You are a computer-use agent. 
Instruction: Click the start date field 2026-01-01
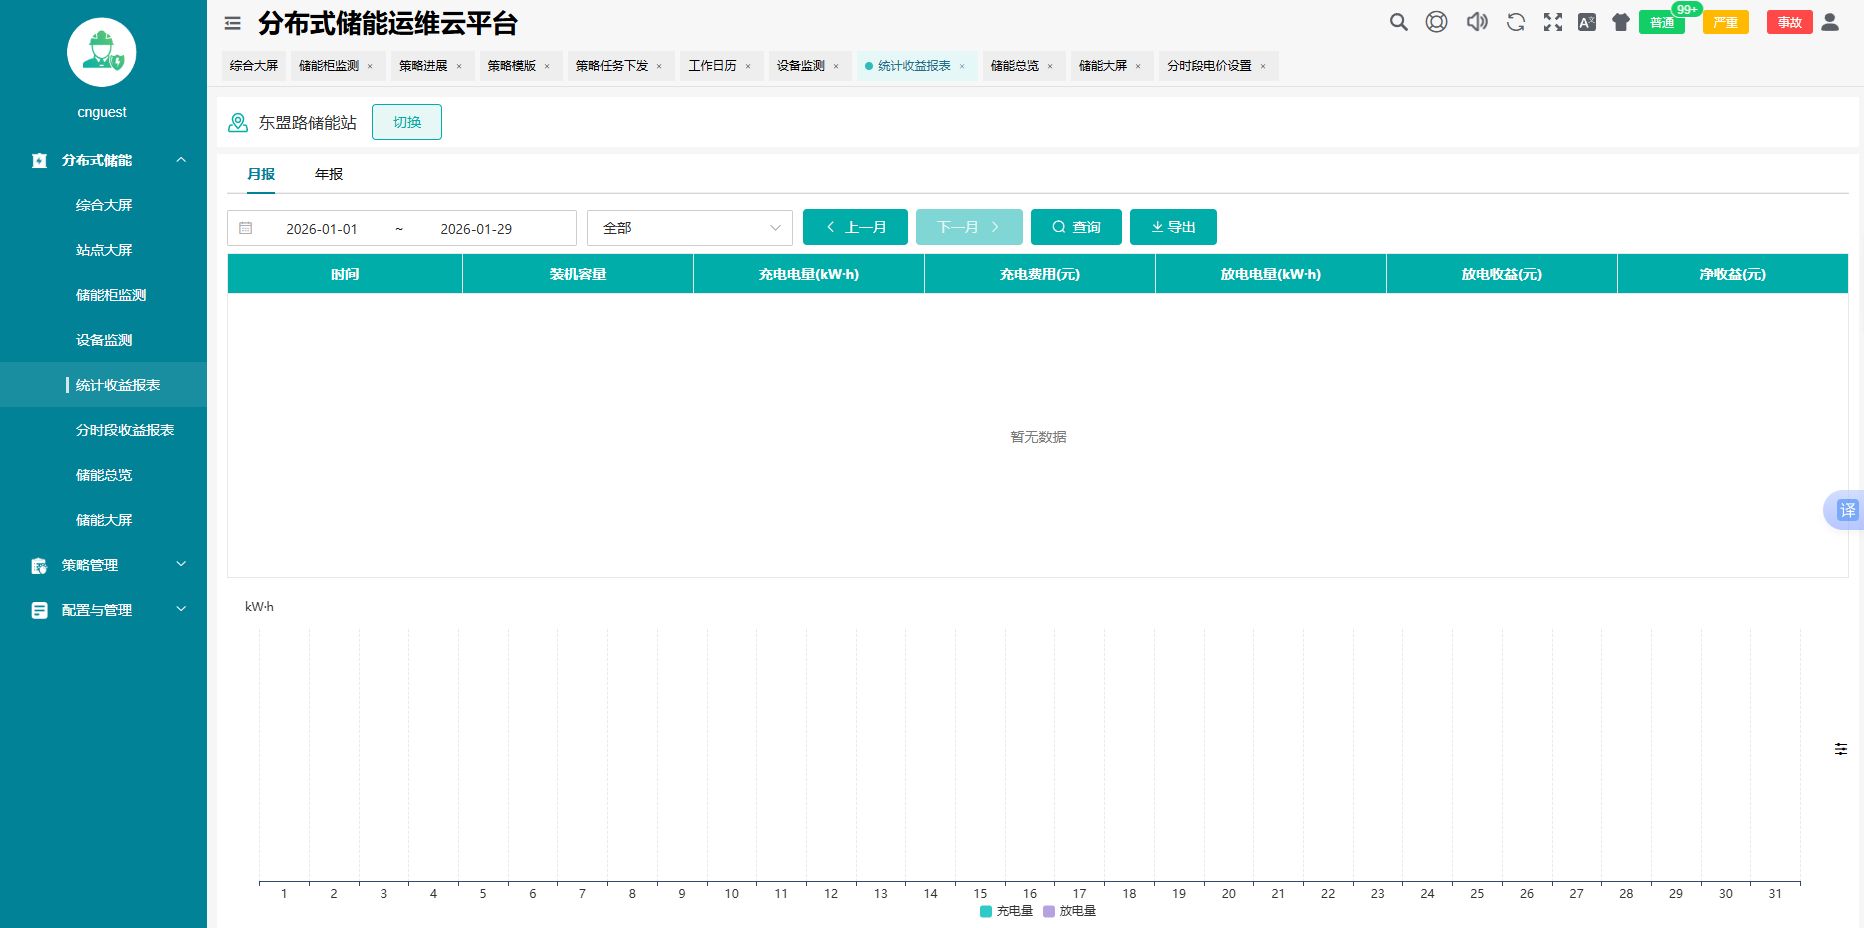pyautogui.click(x=321, y=229)
